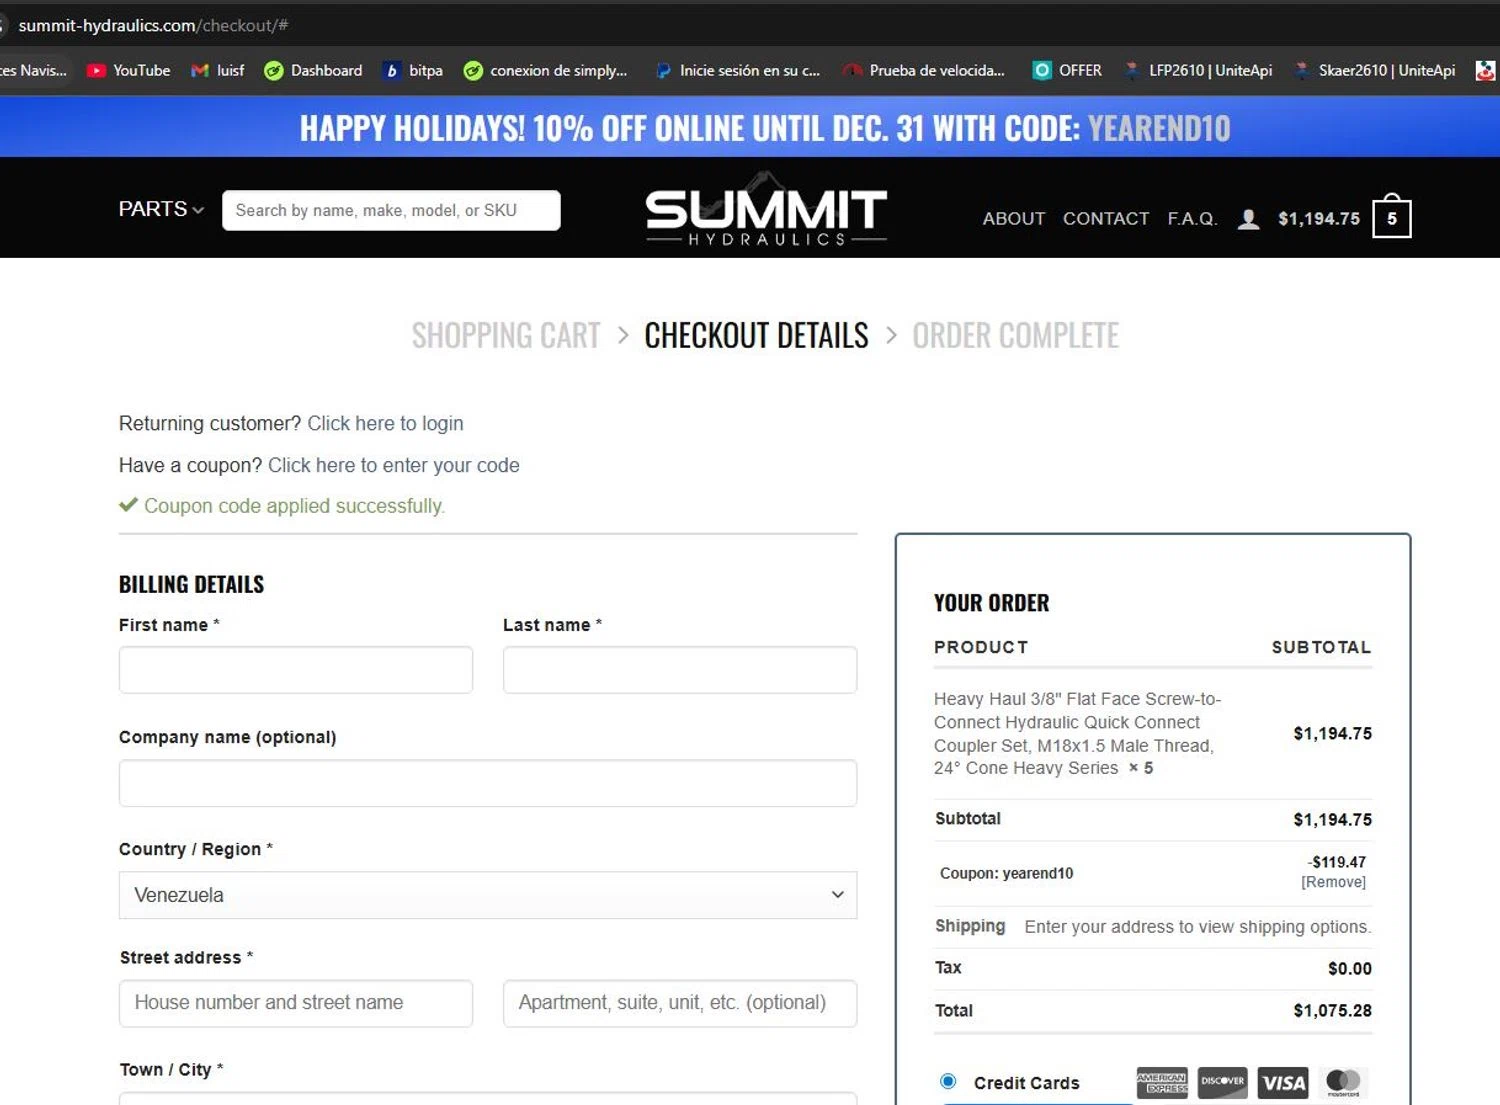Expand the PARTS menu

161,209
